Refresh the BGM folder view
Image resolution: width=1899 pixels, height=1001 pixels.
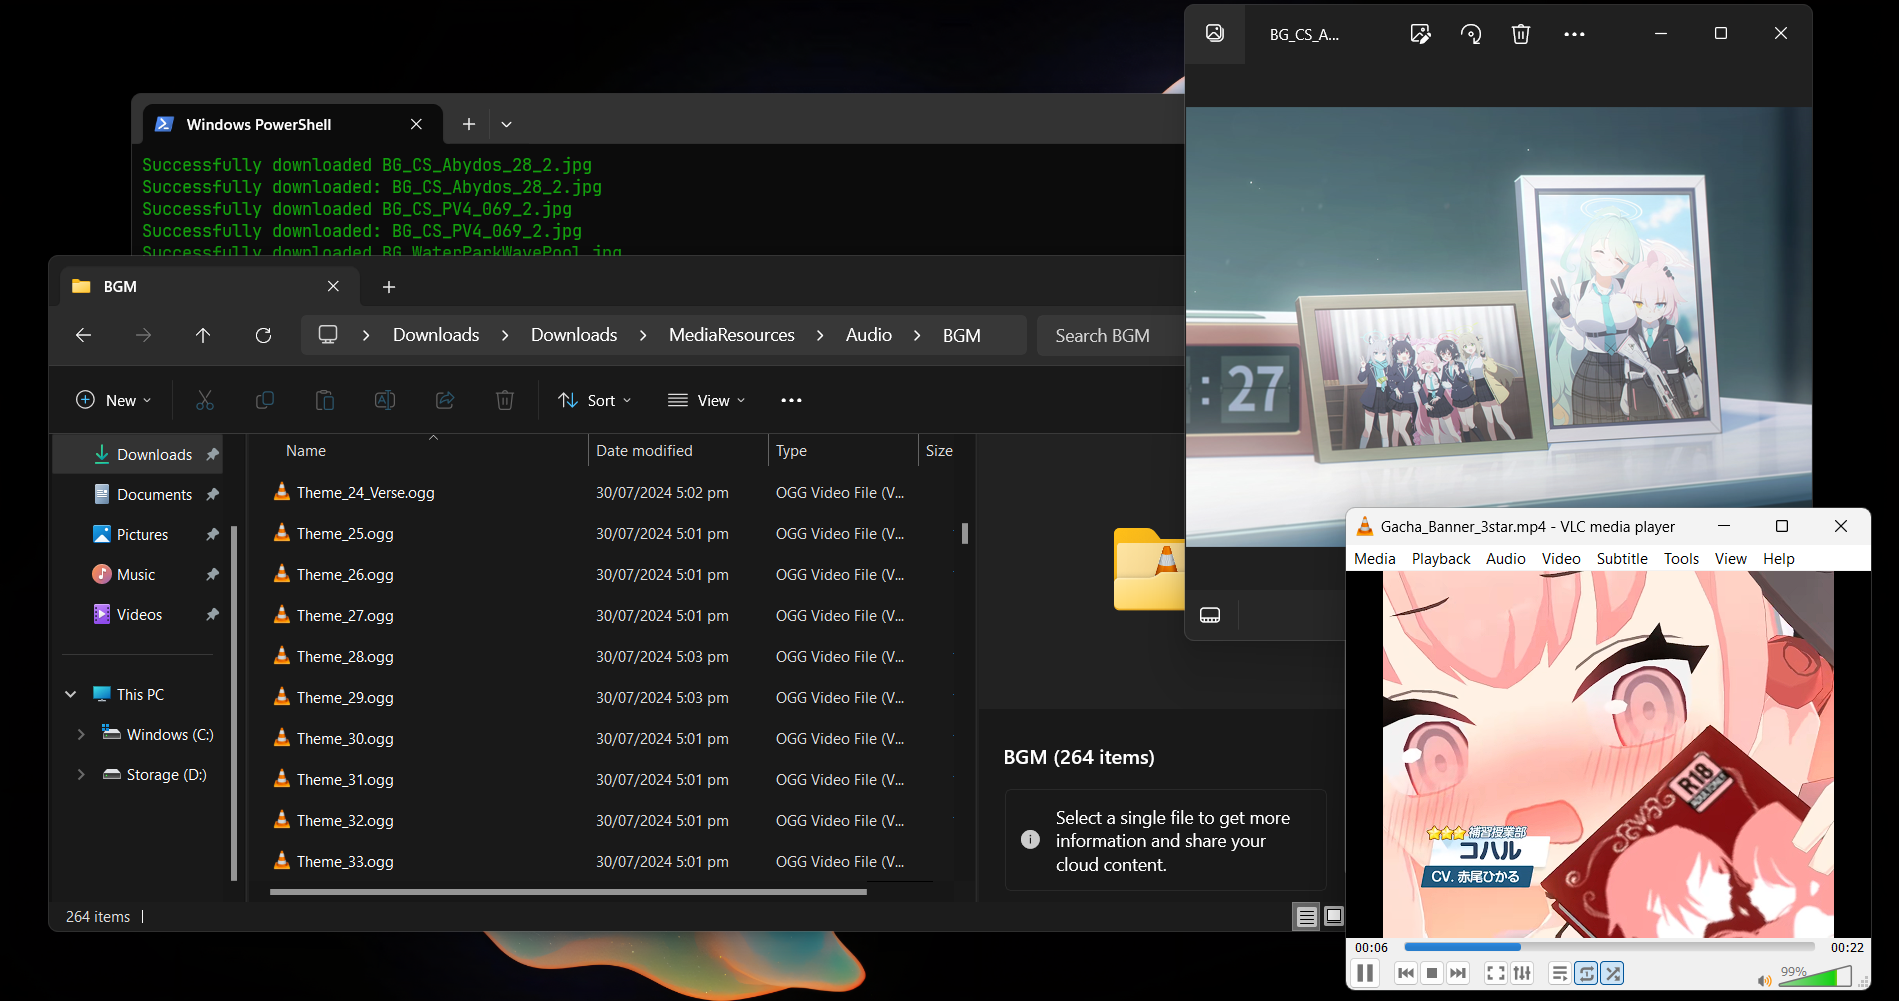[263, 335]
